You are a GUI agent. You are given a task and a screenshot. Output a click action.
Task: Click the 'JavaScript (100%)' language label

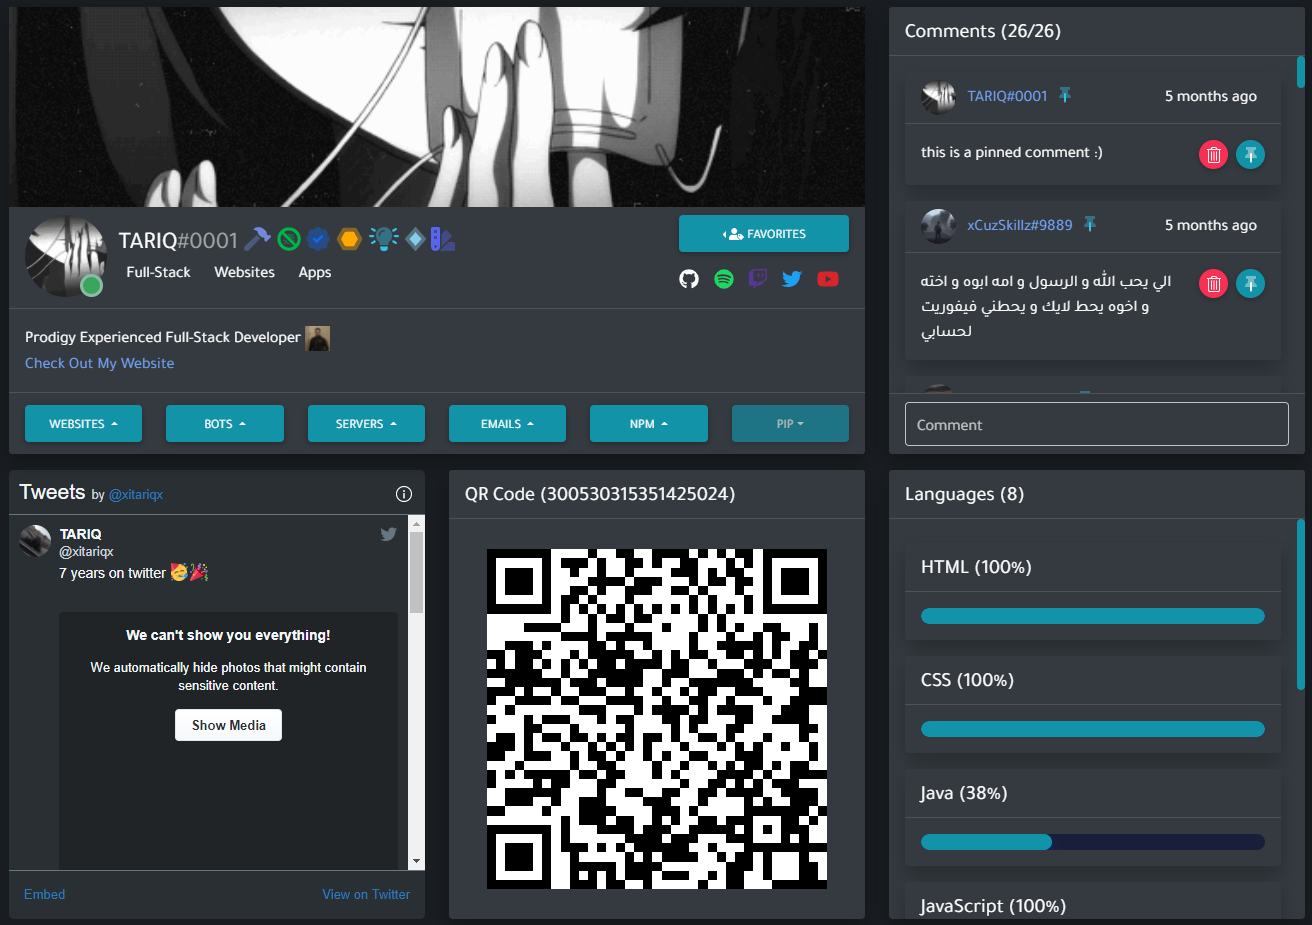[993, 906]
